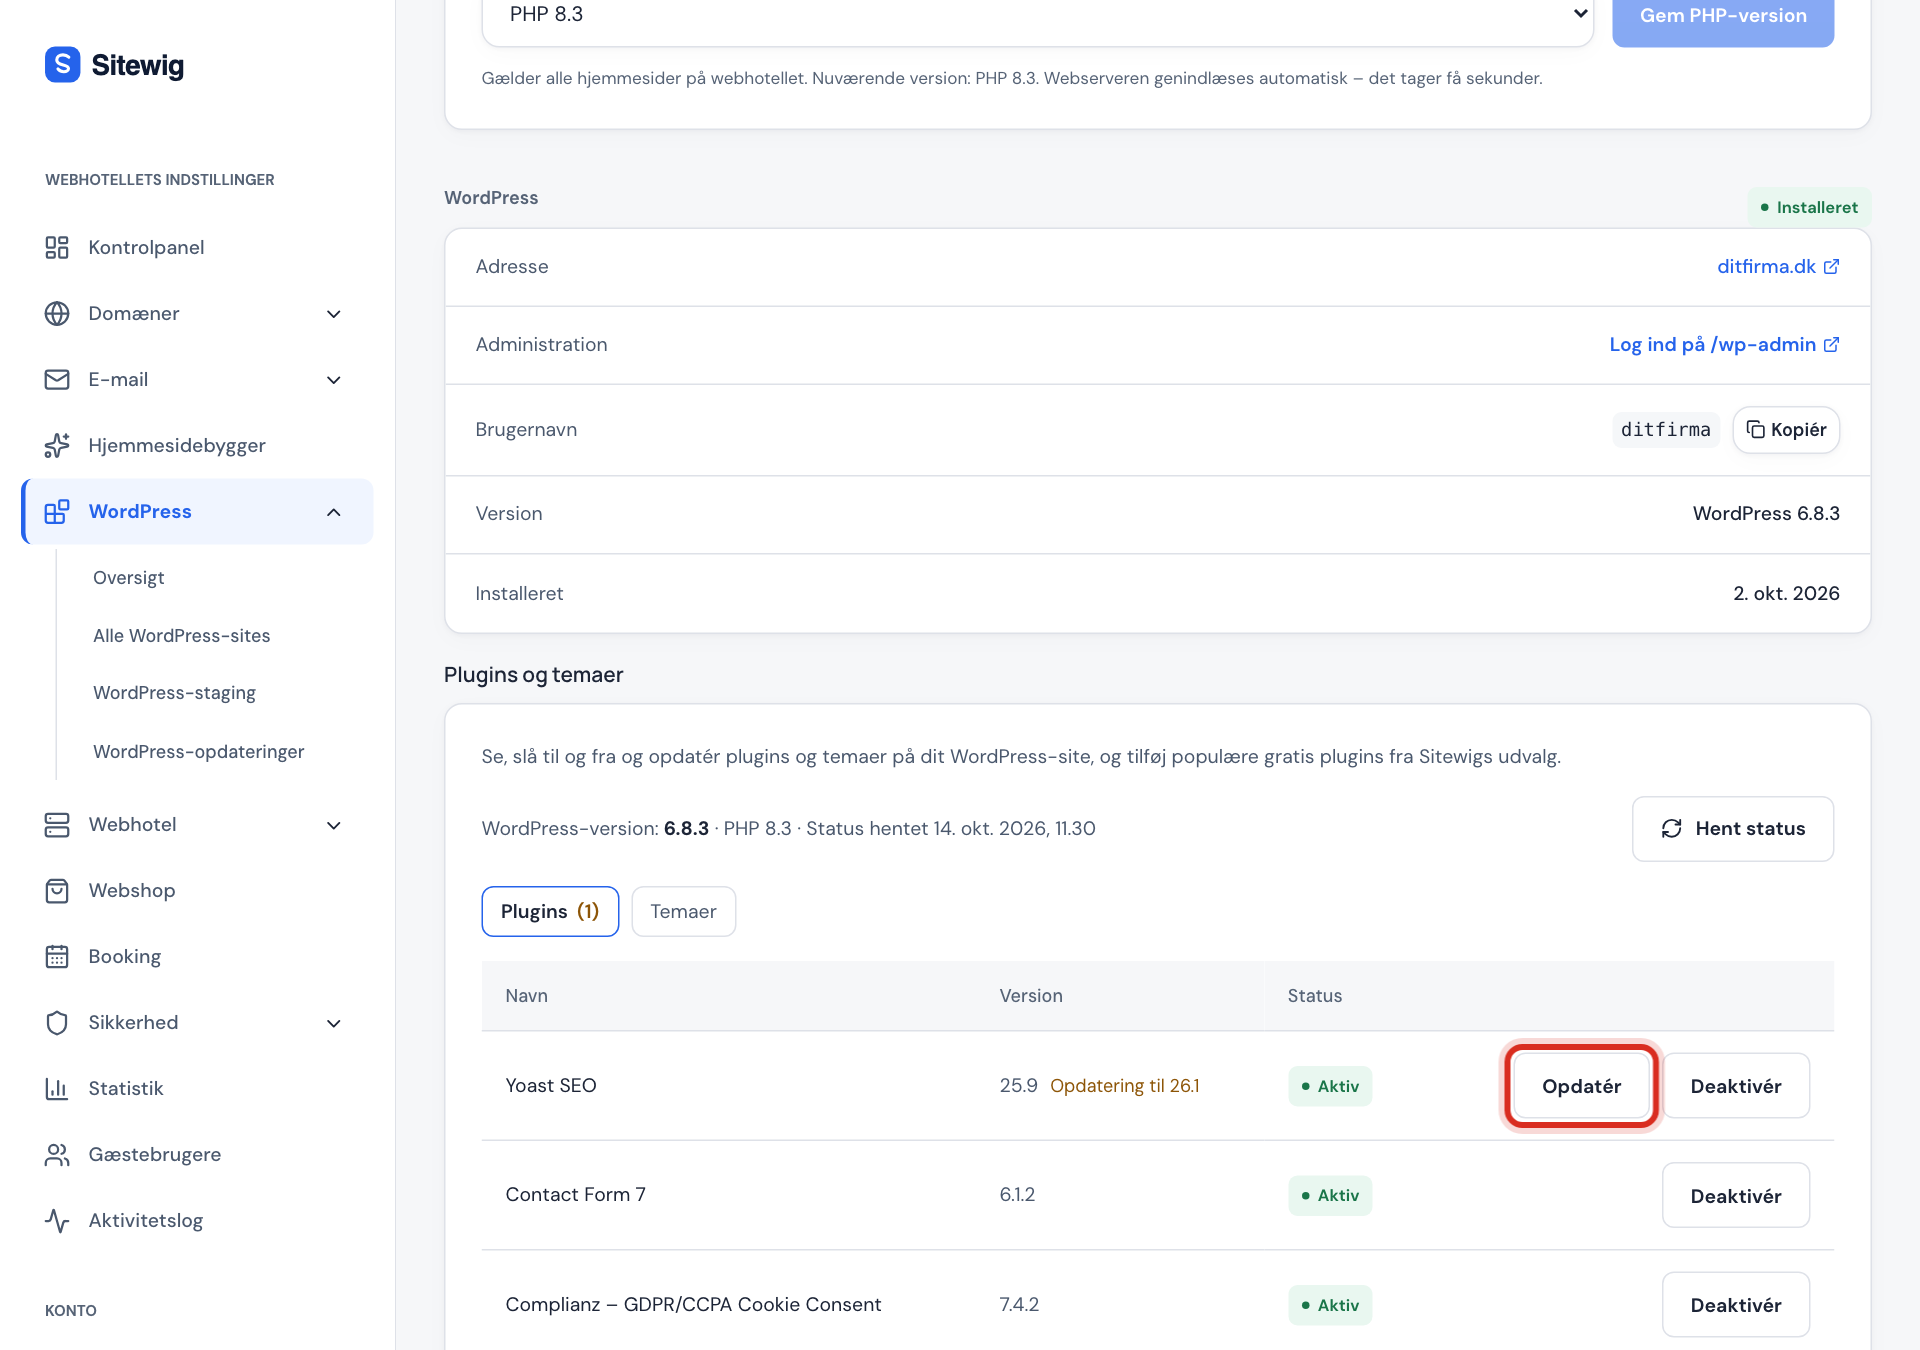Click the external link icon beside ditfirma.dk

pos(1831,266)
